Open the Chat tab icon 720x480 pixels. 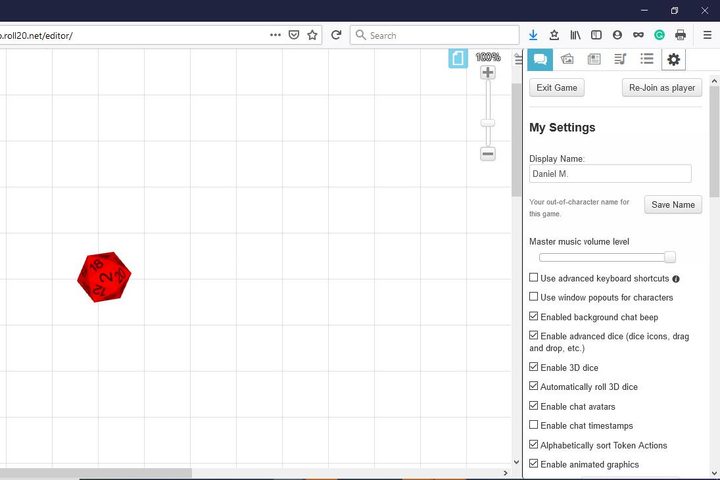click(540, 60)
